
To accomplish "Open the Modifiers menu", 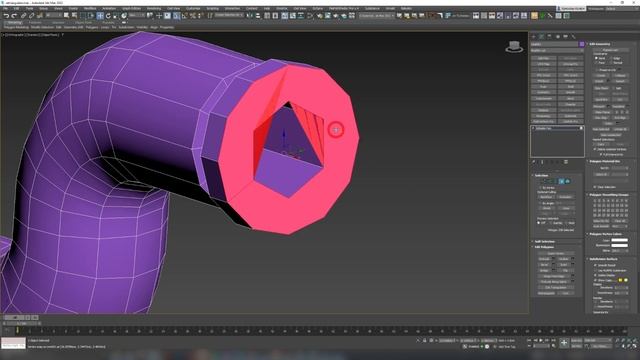I will coord(90,8).
